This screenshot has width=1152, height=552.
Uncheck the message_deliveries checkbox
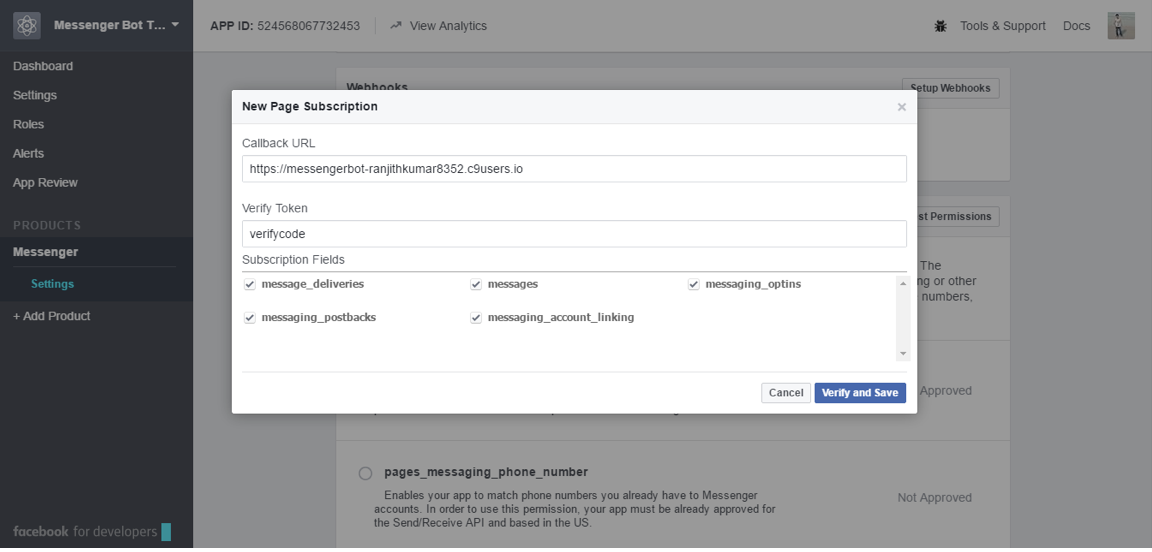tap(250, 285)
